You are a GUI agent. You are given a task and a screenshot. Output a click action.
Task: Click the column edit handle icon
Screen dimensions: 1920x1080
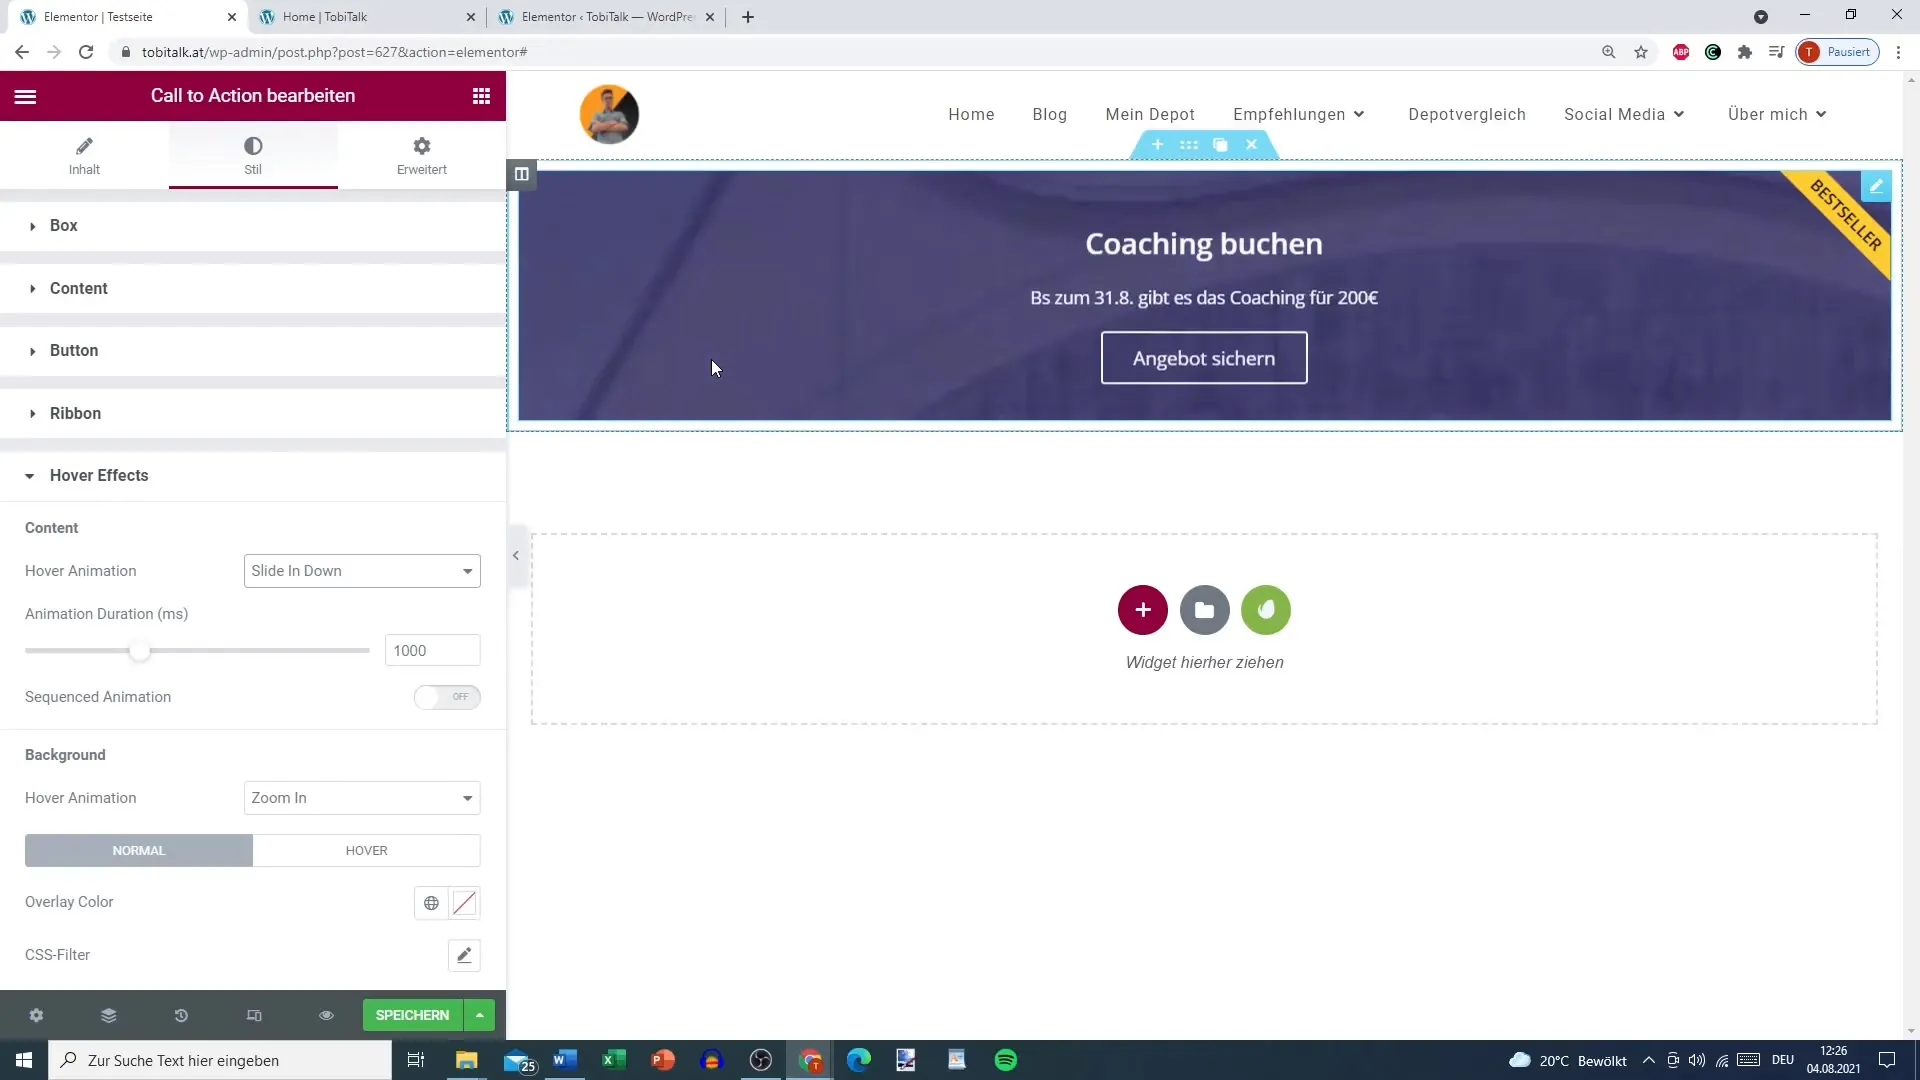coord(521,174)
